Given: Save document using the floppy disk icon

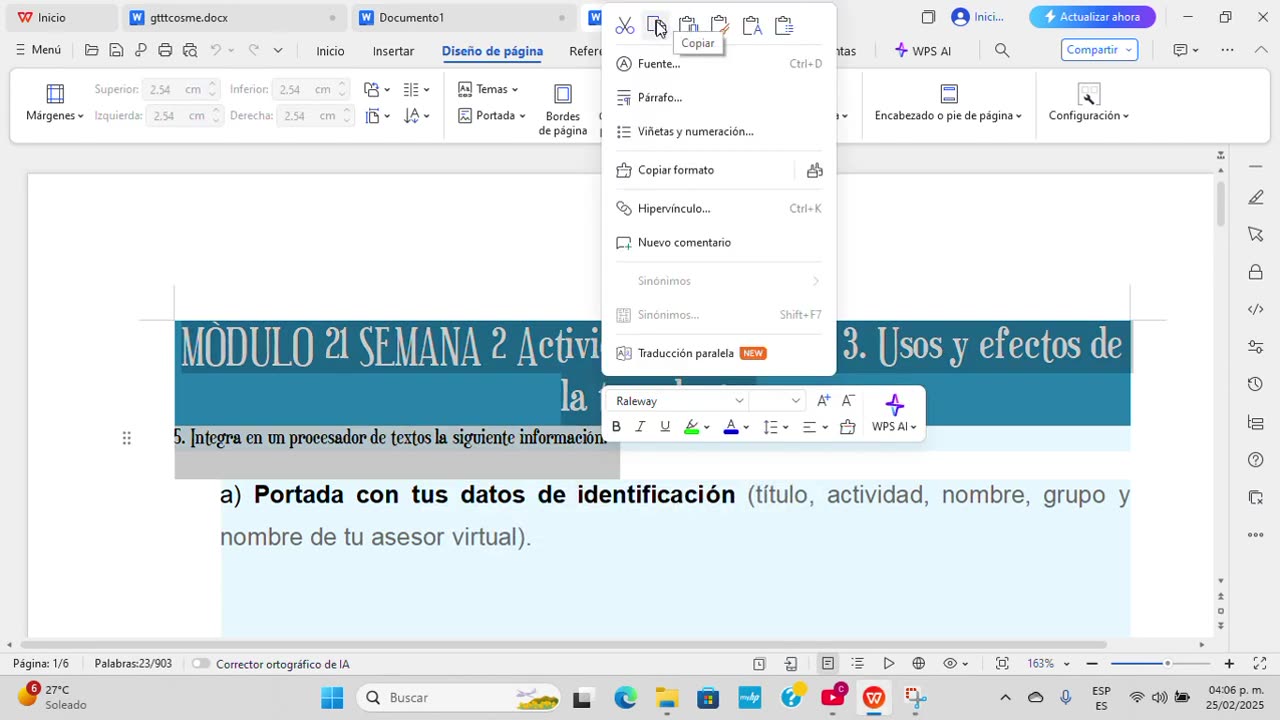Looking at the screenshot, I should 116,50.
